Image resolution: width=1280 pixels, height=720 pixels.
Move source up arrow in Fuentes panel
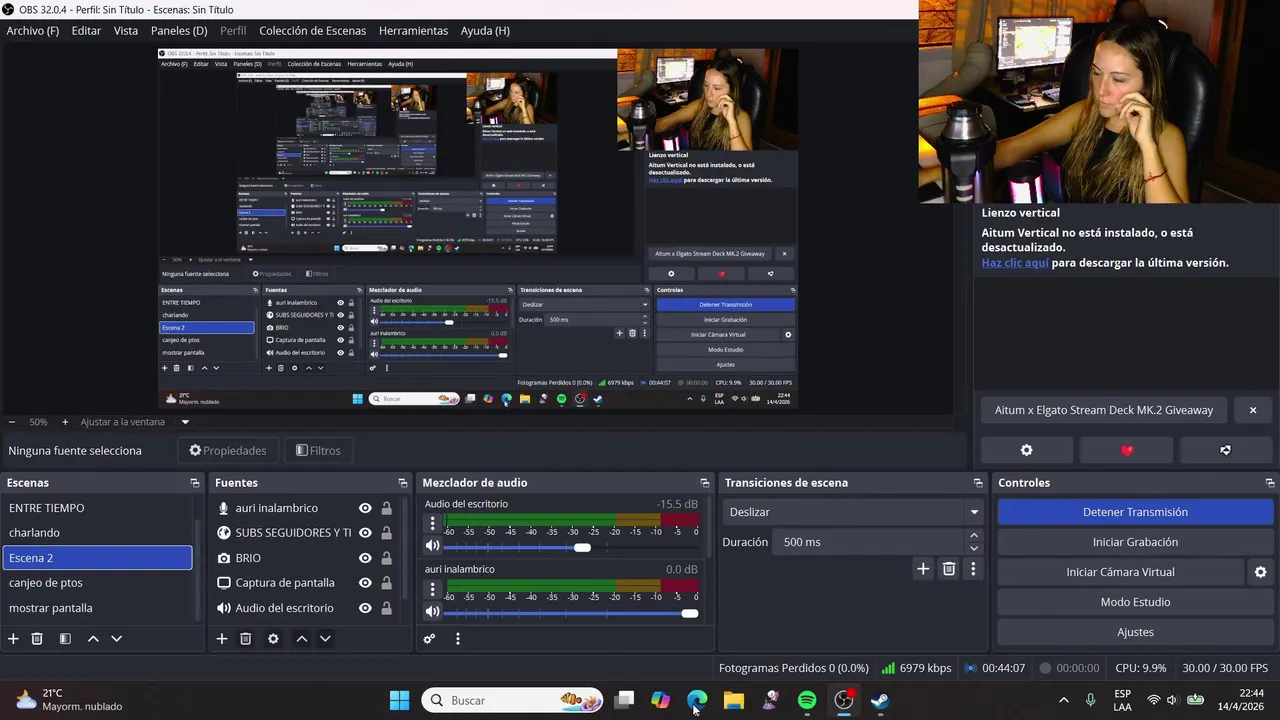(x=301, y=639)
